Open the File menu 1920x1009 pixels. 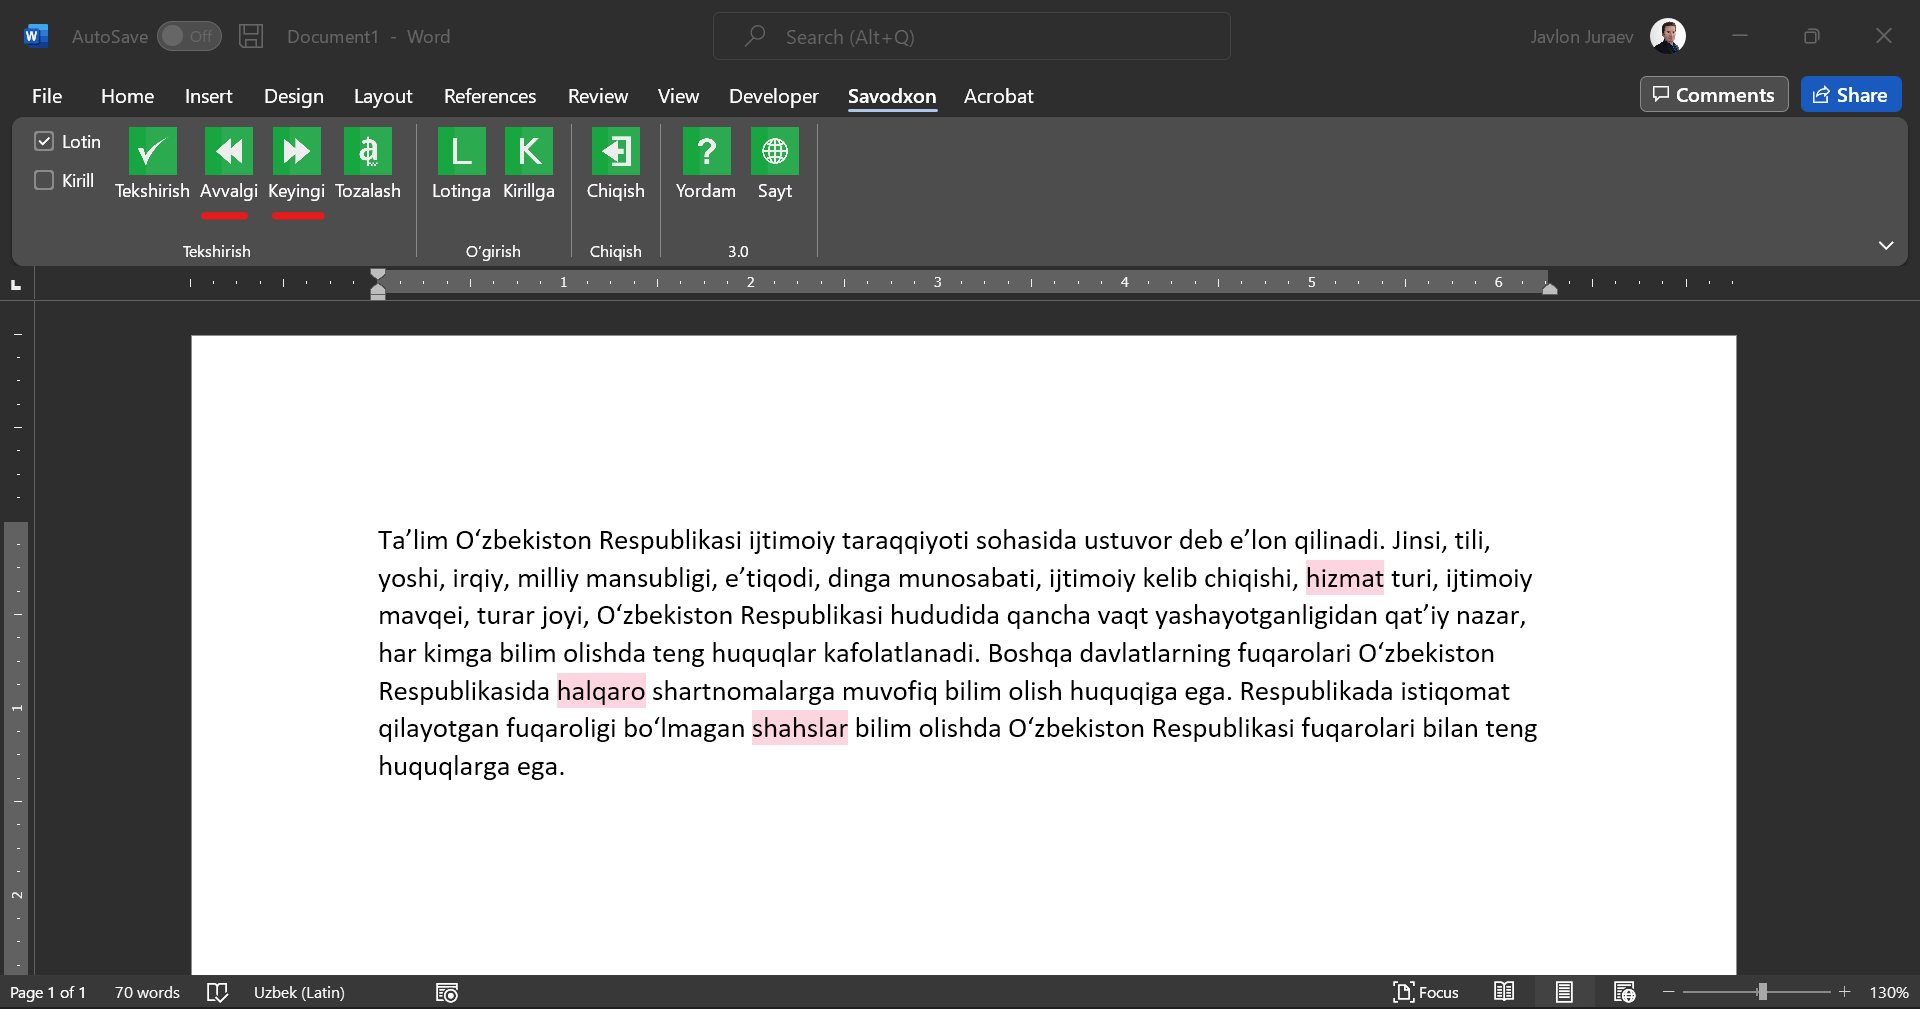point(47,96)
